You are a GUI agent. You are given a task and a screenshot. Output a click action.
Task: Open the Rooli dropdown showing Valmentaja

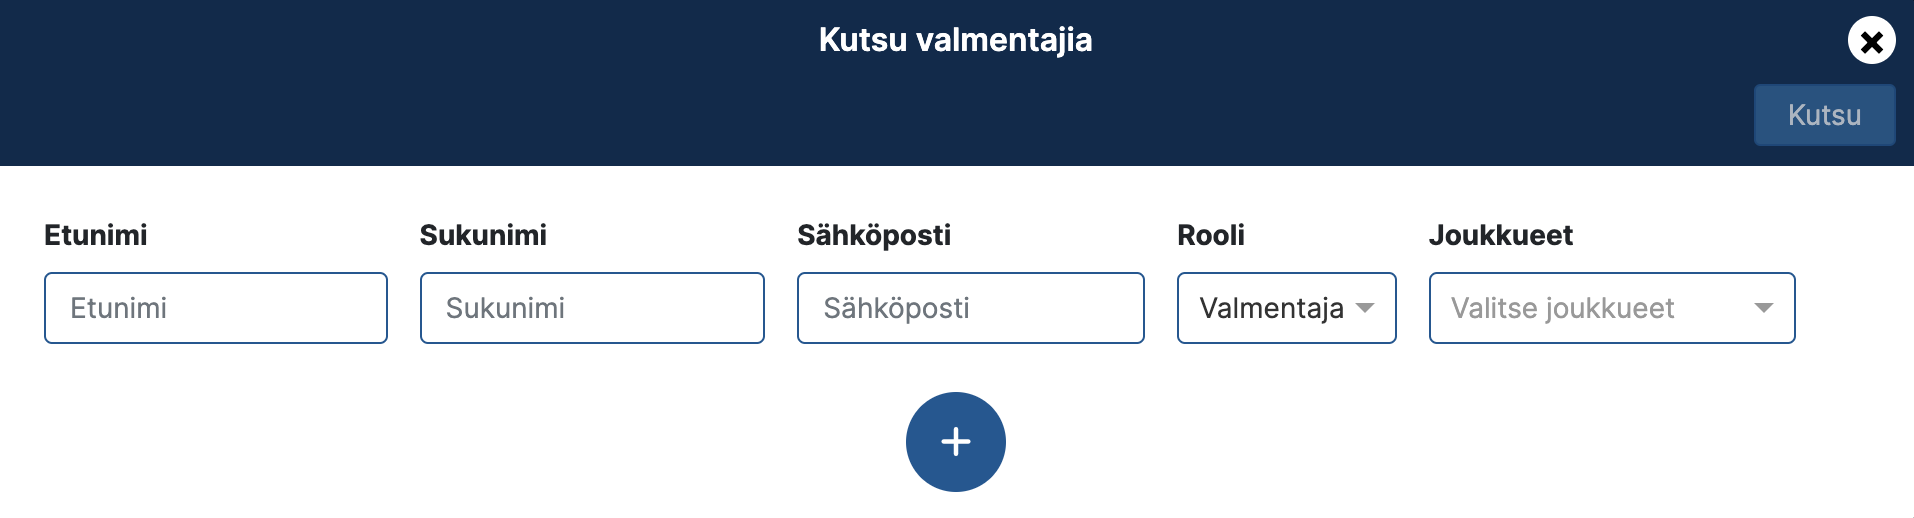[x=1286, y=308]
